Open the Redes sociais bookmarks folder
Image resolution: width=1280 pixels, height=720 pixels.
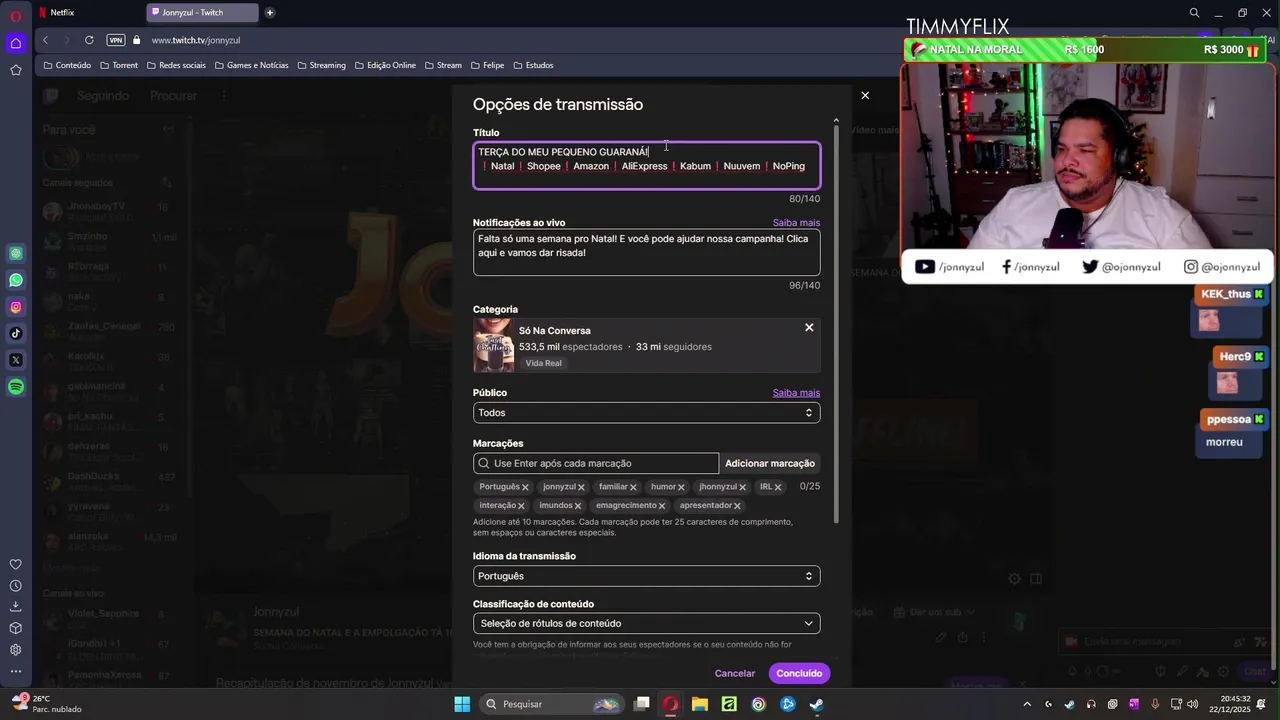(x=176, y=65)
